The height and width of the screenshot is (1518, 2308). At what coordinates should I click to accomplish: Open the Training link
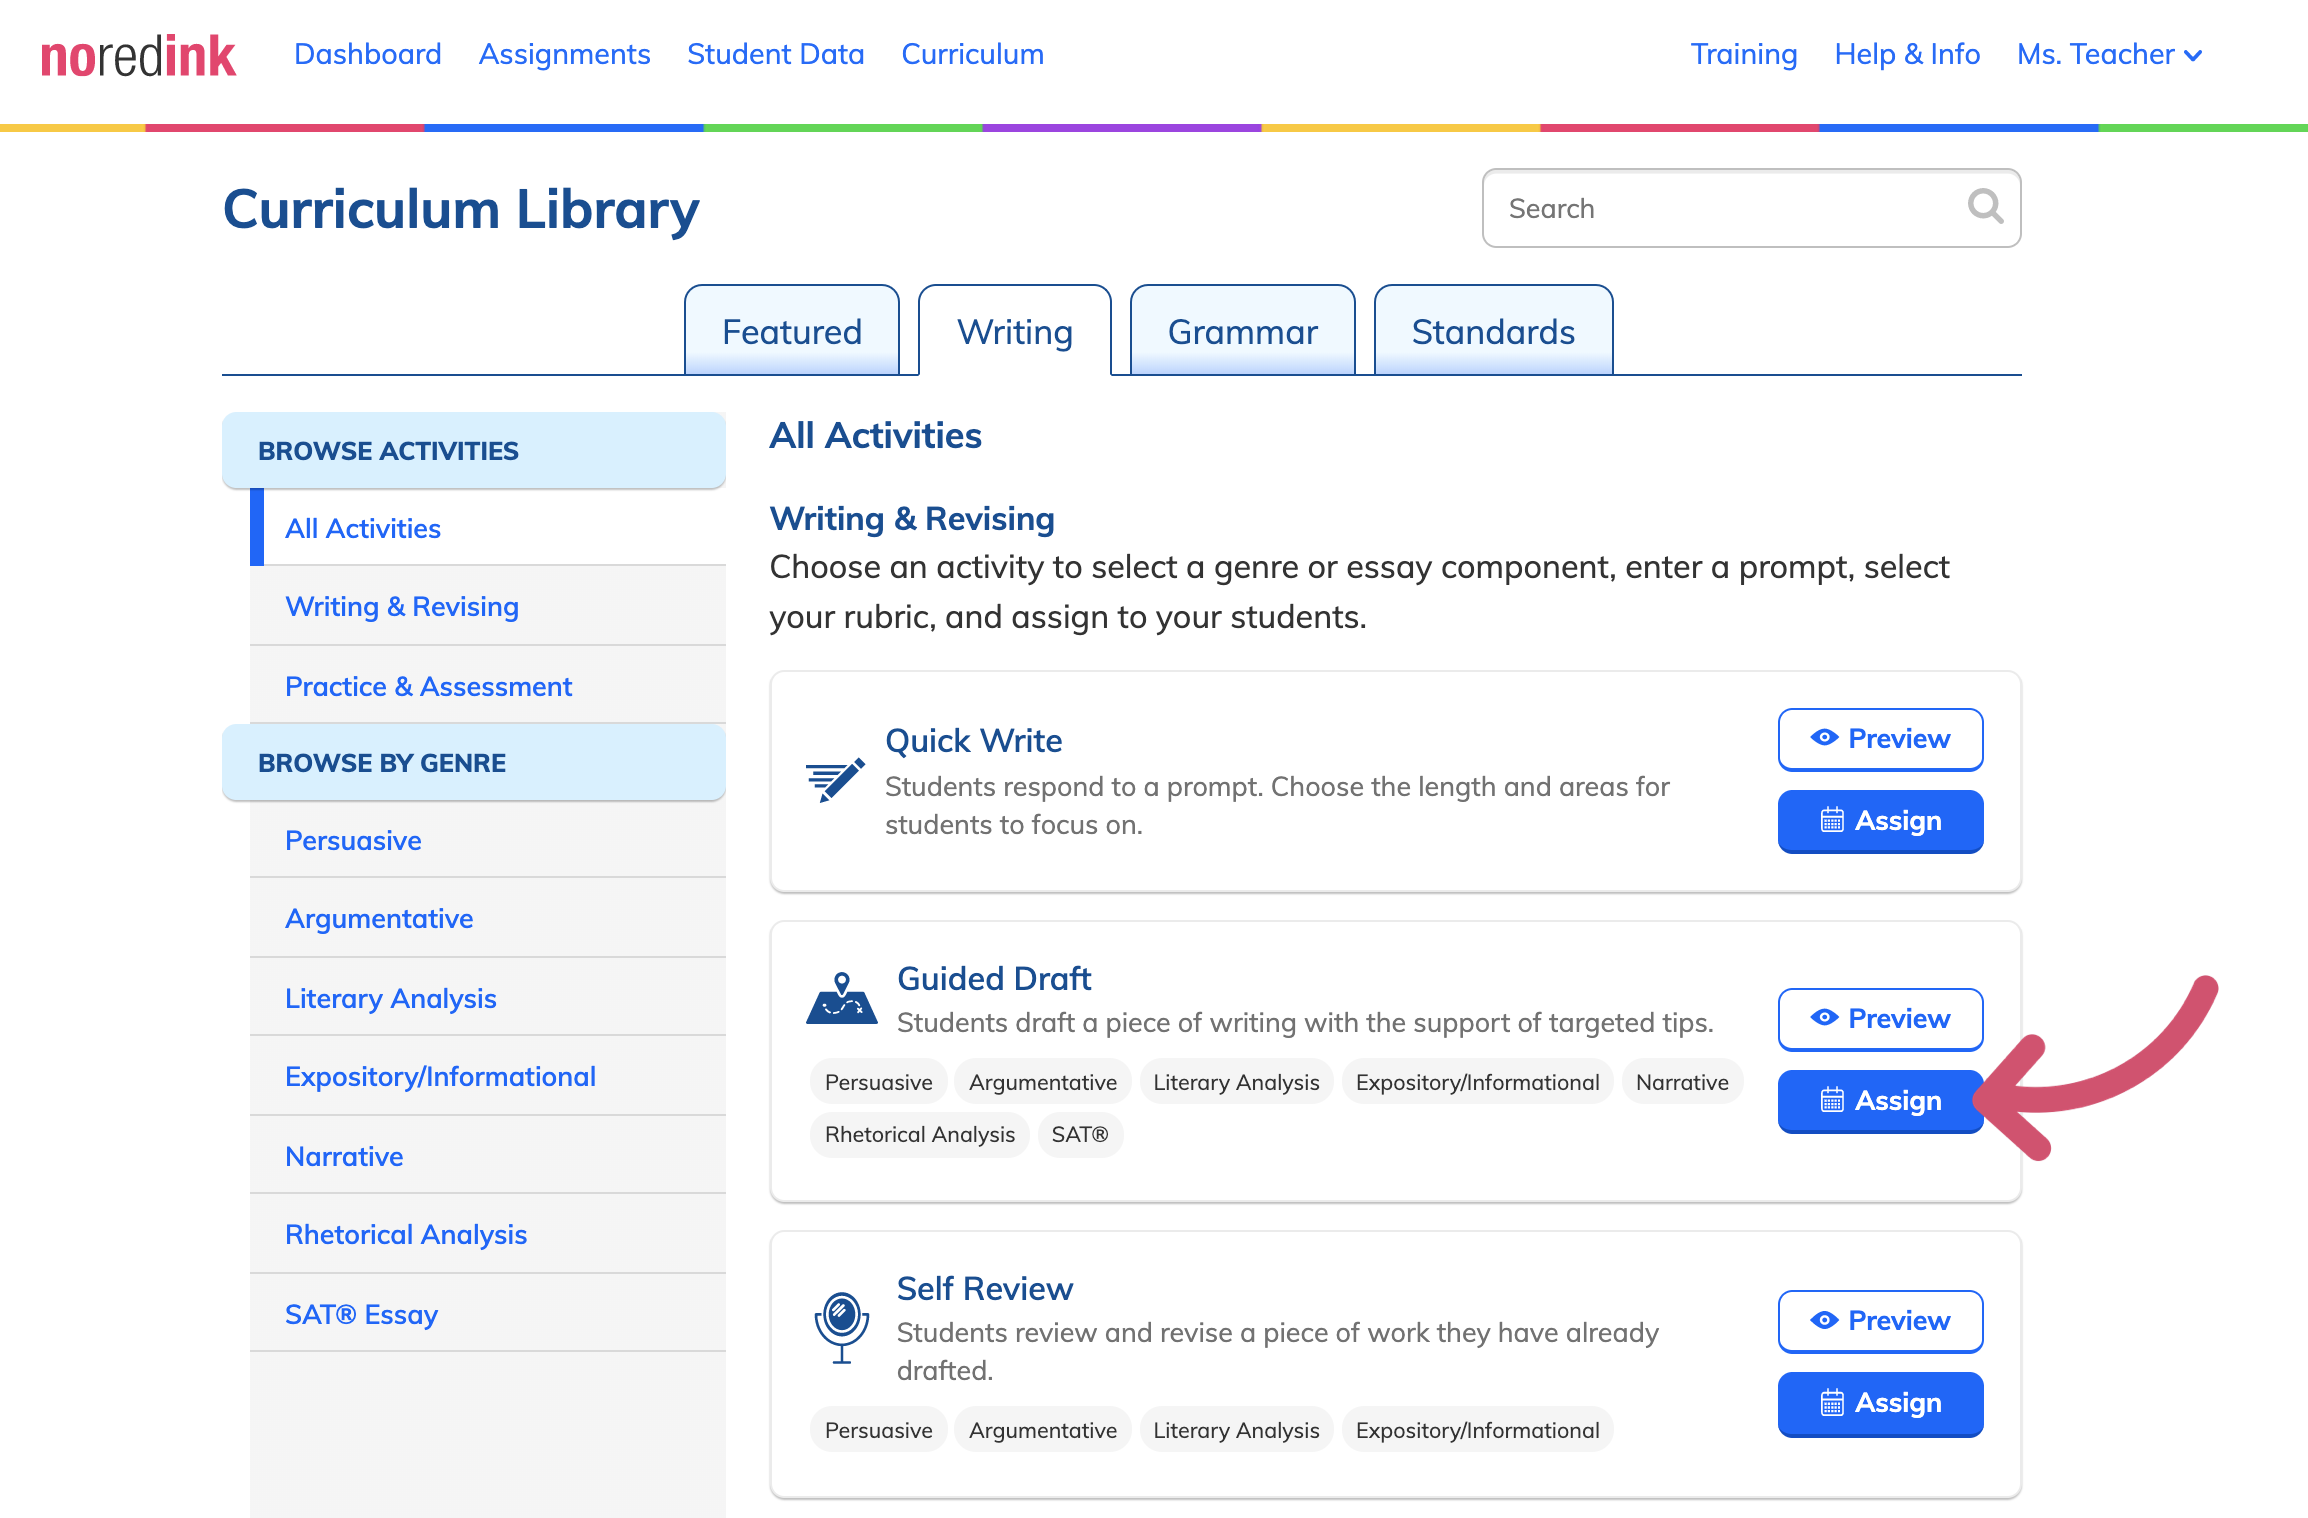pyautogui.click(x=1743, y=54)
